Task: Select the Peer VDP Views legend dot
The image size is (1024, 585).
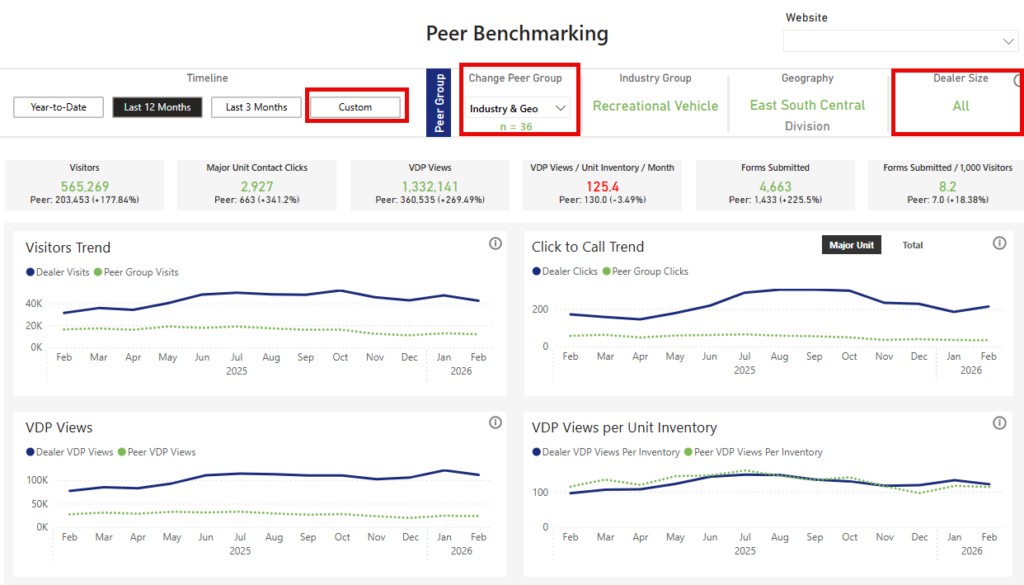Action: (x=122, y=452)
